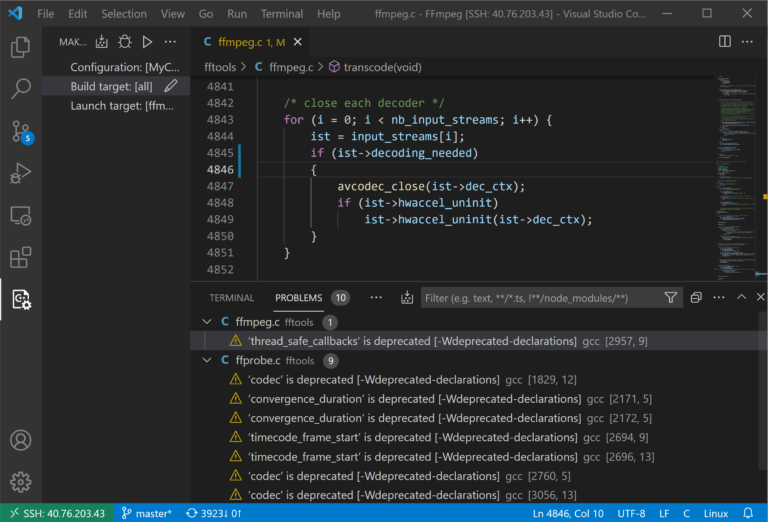Click the Makefile debug bug icon
Screen dimensions: 768x522
pyautogui.click(x=124, y=42)
